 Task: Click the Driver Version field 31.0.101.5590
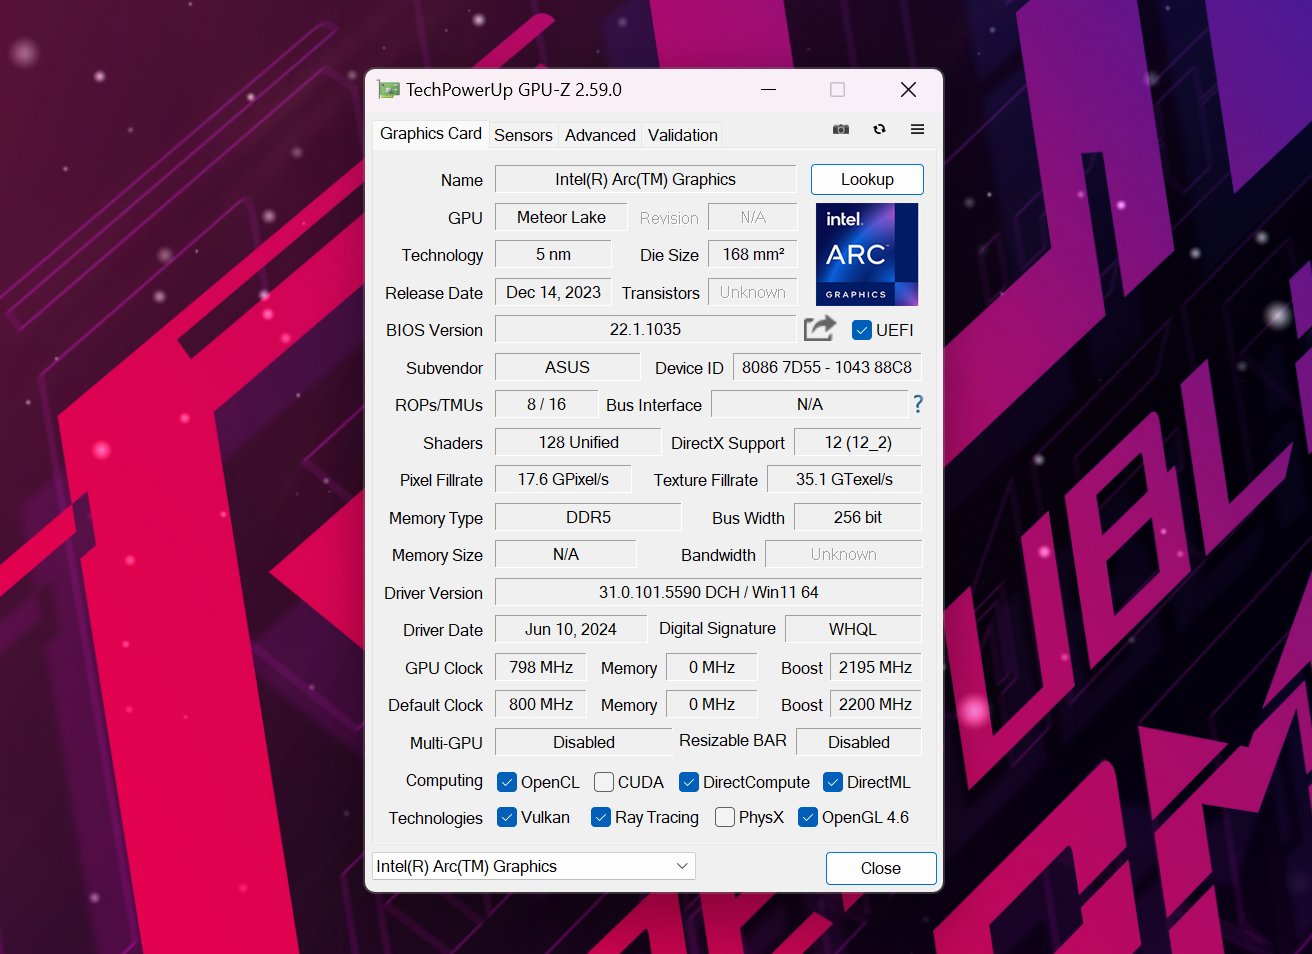pos(708,592)
